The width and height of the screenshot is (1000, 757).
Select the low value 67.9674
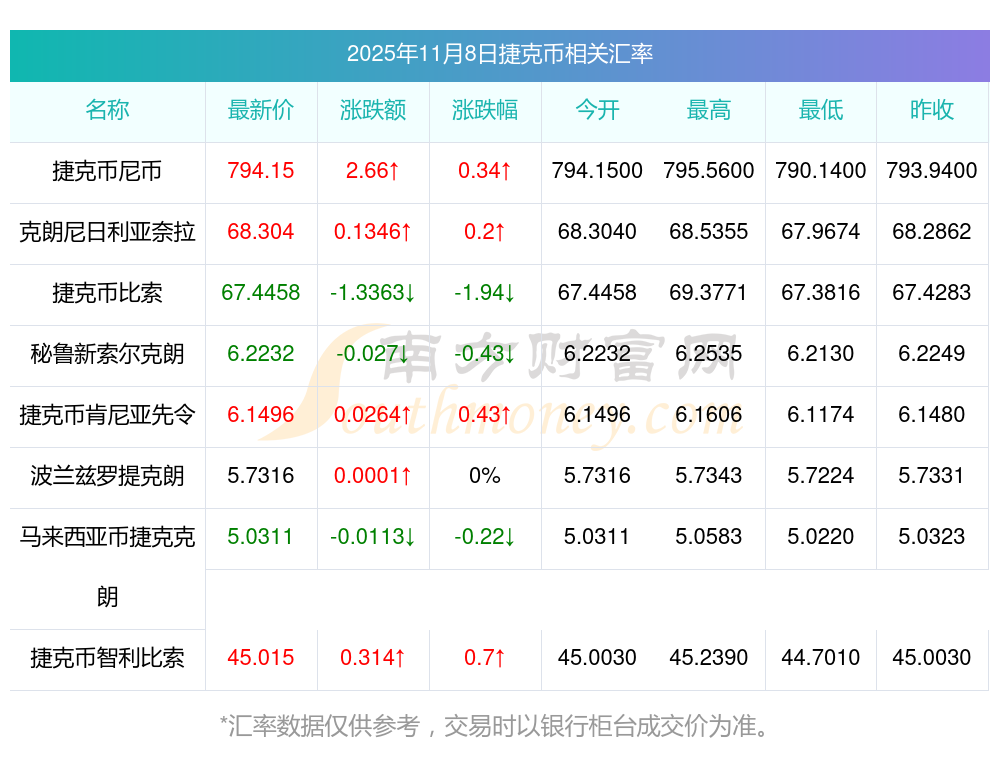(x=821, y=232)
